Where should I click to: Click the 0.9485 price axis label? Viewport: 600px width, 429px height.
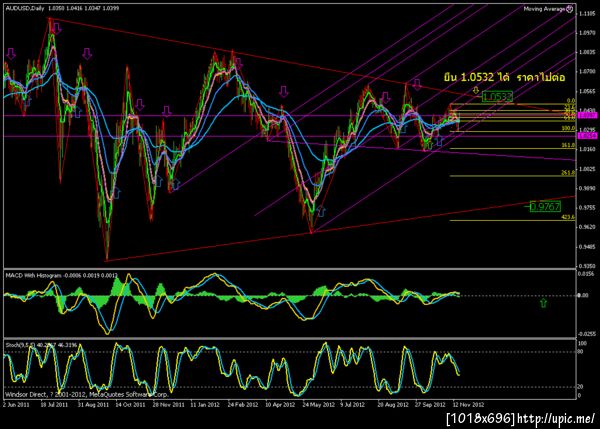(x=587, y=247)
